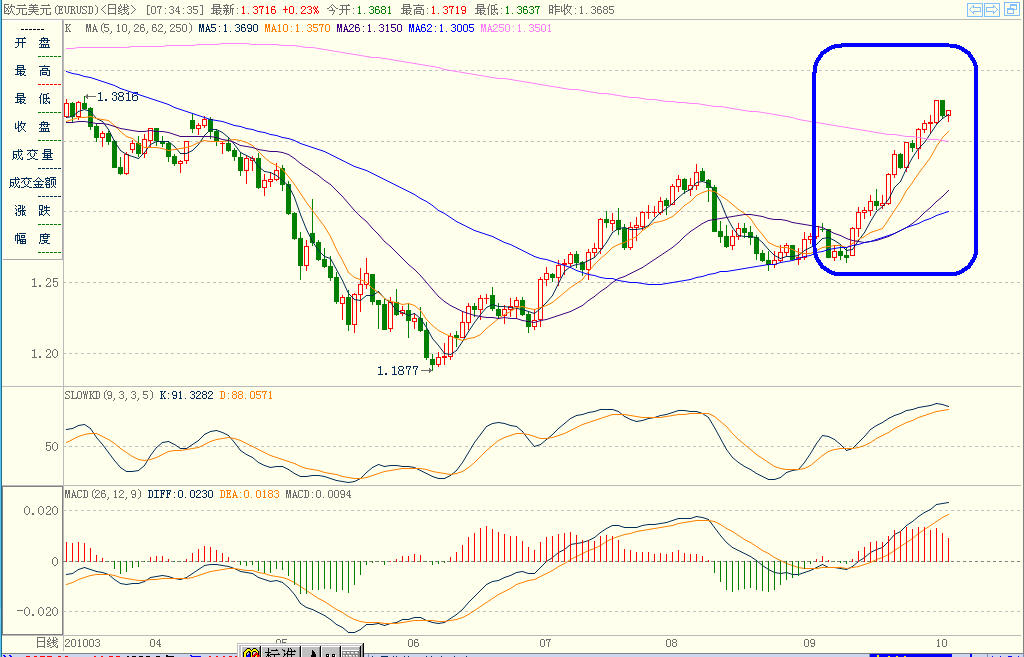Click the DEA:0.0183 value
This screenshot has height=657, width=1024.
point(249,494)
